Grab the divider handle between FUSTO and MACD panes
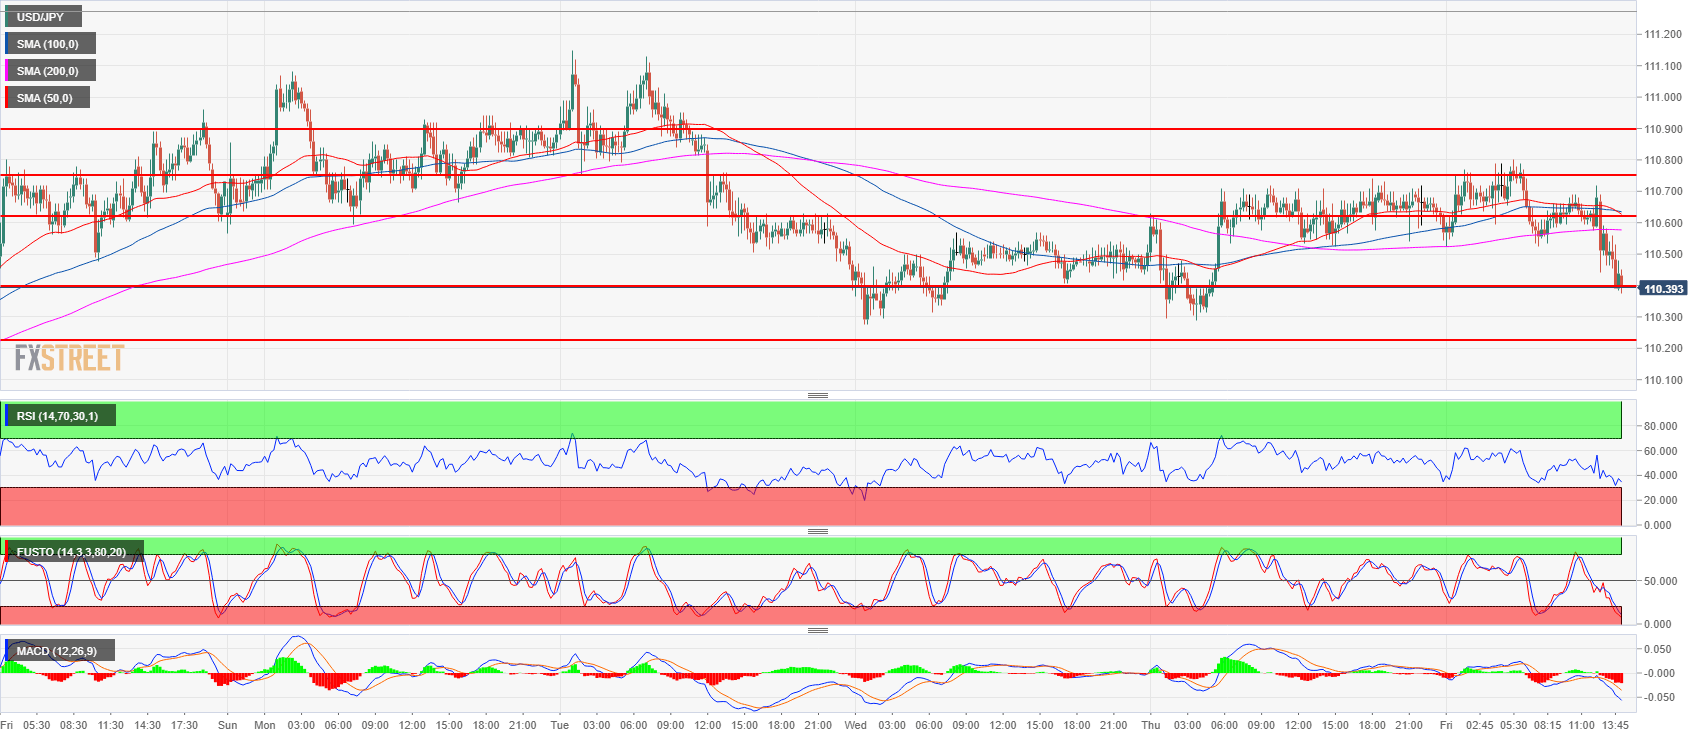Viewport: 1707px width, 738px height. tap(818, 630)
